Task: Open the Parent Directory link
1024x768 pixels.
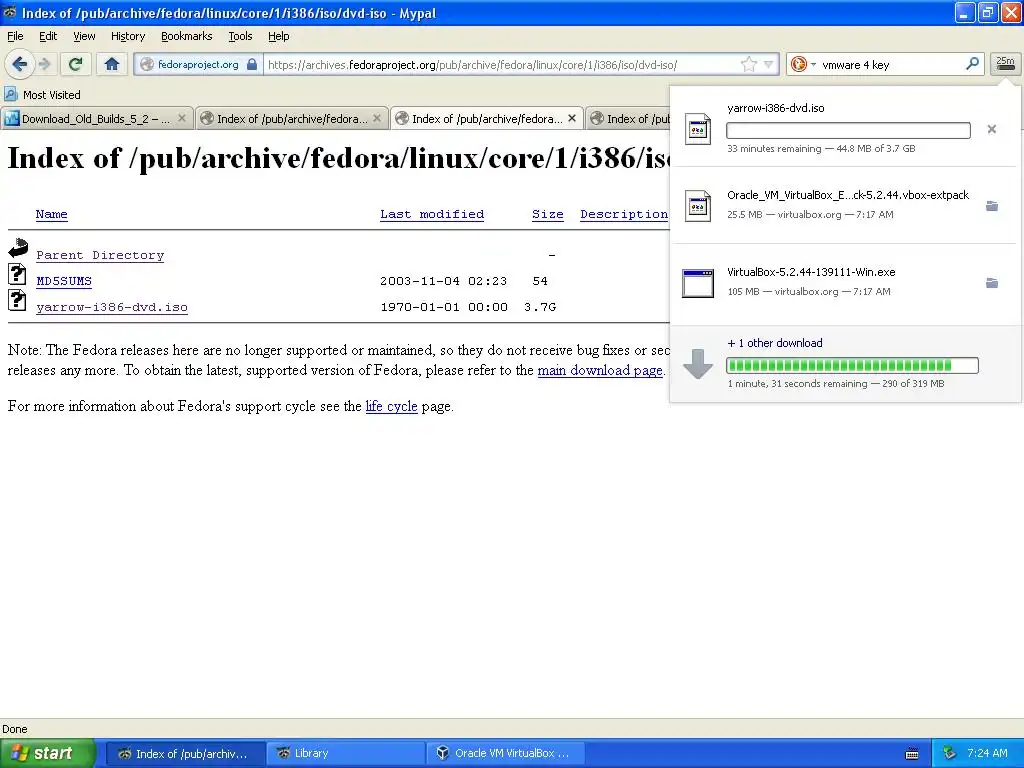Action: (x=100, y=255)
